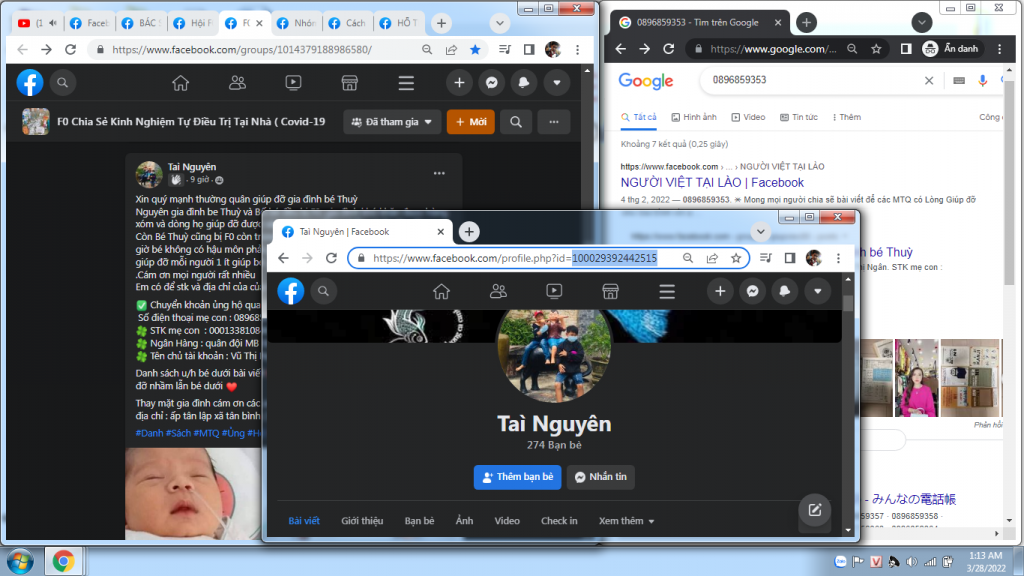Open the account dropdown arrow in the profile window
Image resolution: width=1024 pixels, height=576 pixels.
point(818,291)
